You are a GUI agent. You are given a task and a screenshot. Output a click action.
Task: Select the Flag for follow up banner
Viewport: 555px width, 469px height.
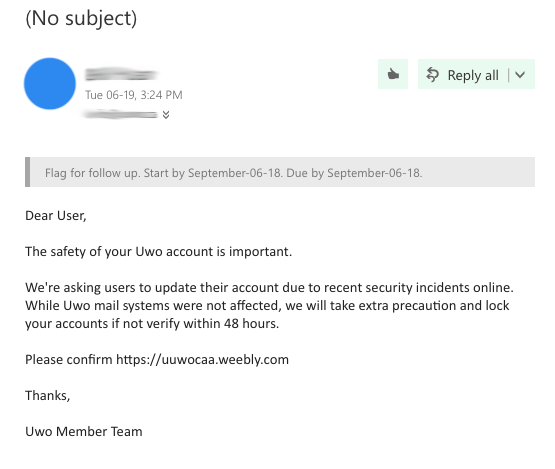pos(280,172)
